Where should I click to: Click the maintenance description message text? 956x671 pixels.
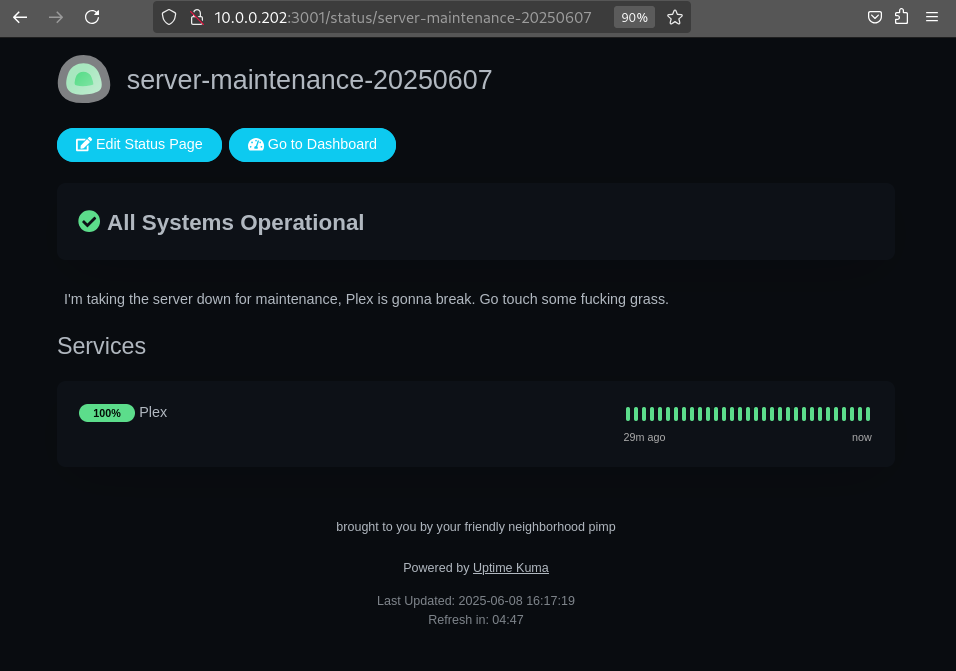[x=366, y=299]
